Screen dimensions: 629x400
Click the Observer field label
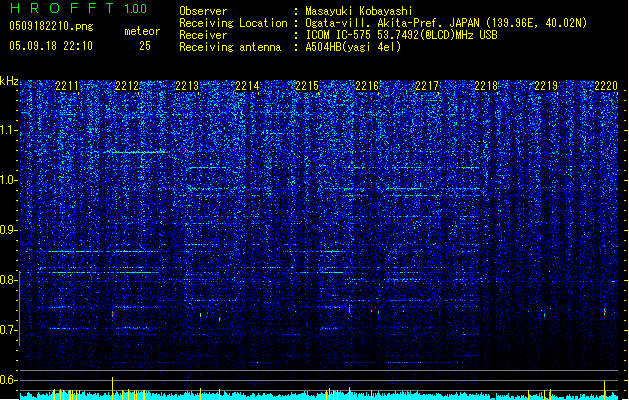click(x=203, y=11)
